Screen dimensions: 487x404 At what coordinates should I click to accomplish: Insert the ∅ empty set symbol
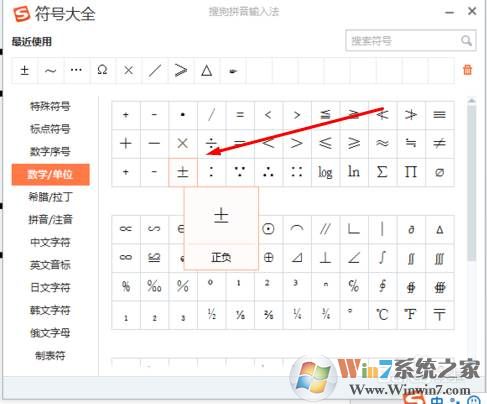pos(439,172)
